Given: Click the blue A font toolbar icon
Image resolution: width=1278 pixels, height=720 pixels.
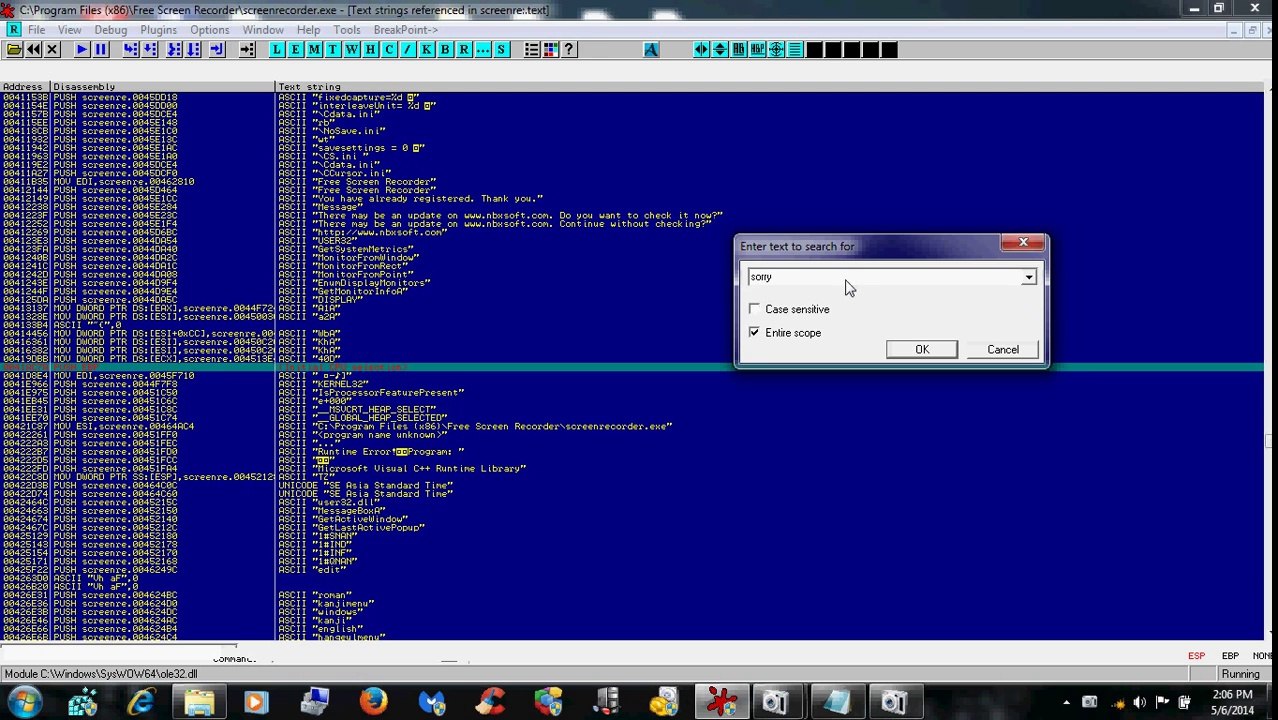Looking at the screenshot, I should pyautogui.click(x=651, y=50).
